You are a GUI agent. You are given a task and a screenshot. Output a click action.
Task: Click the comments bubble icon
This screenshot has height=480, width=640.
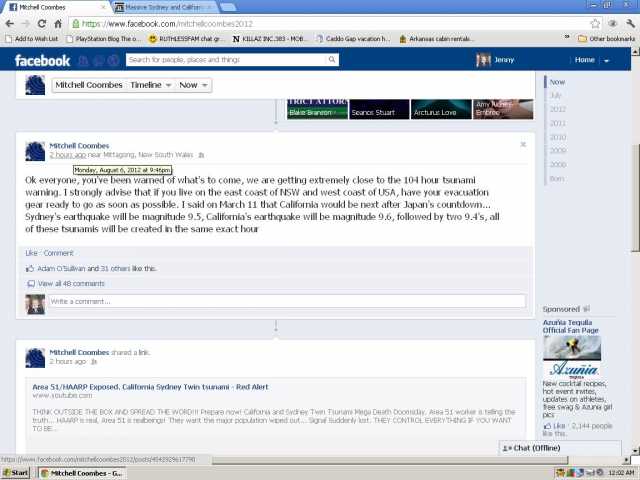[31, 284]
